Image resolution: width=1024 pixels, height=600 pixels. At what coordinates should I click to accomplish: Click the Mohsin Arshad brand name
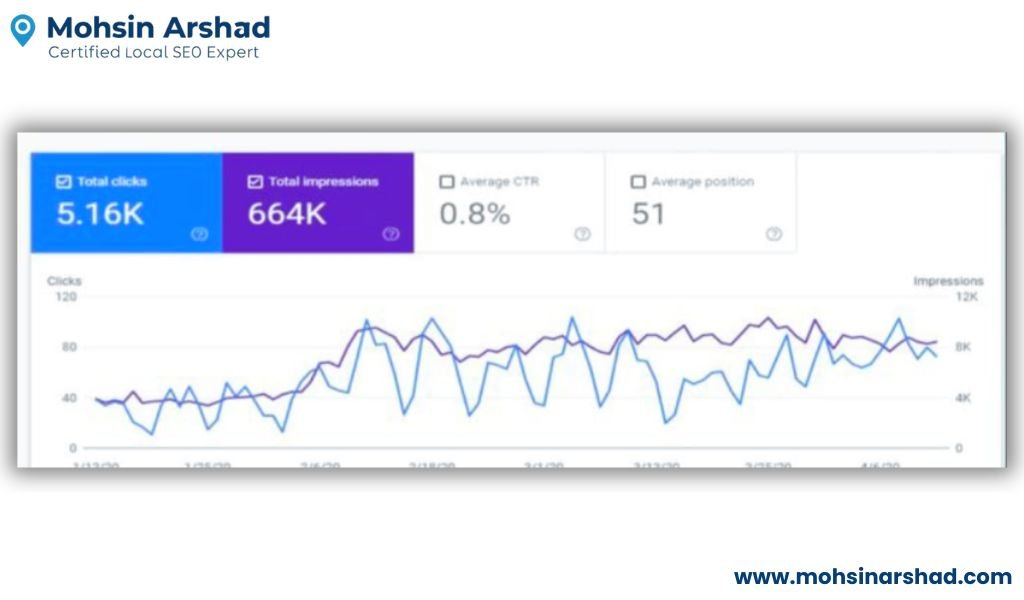(158, 27)
